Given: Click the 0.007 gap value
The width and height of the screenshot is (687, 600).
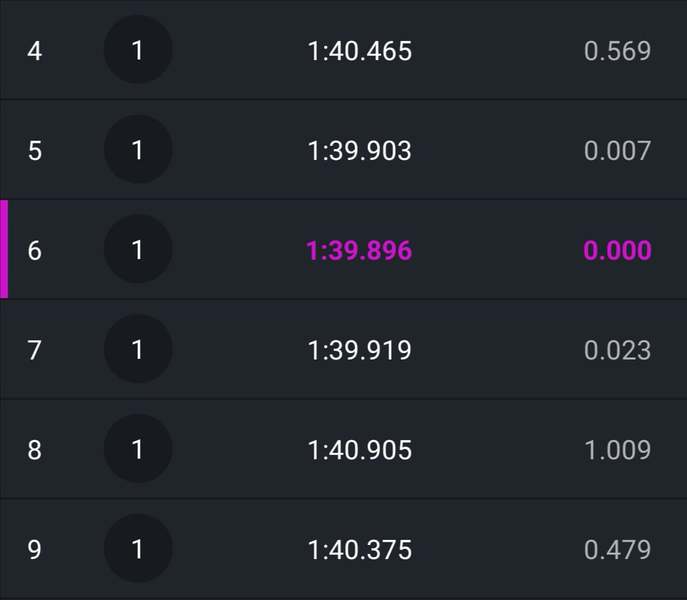Looking at the screenshot, I should 617,151.
